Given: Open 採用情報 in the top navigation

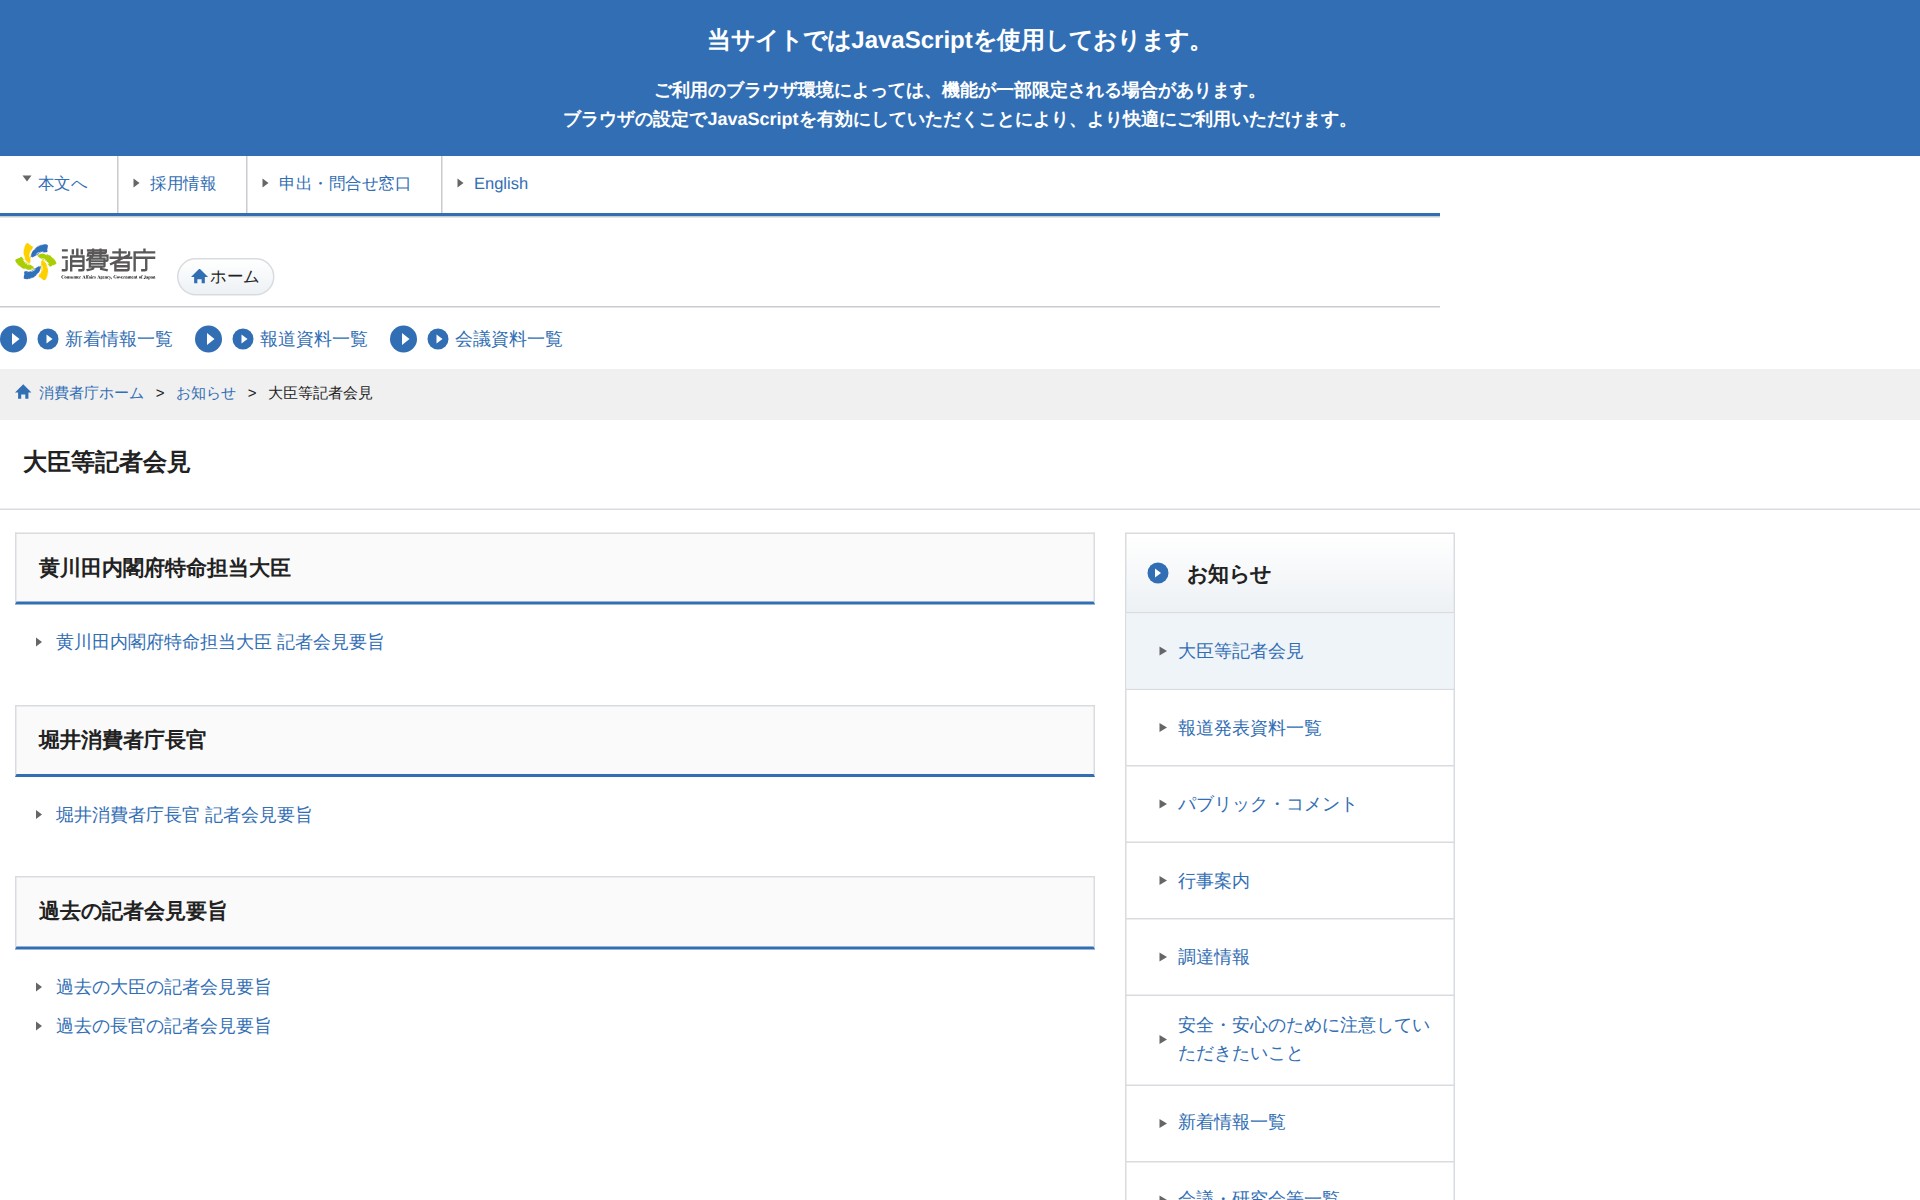Looking at the screenshot, I should coord(182,184).
